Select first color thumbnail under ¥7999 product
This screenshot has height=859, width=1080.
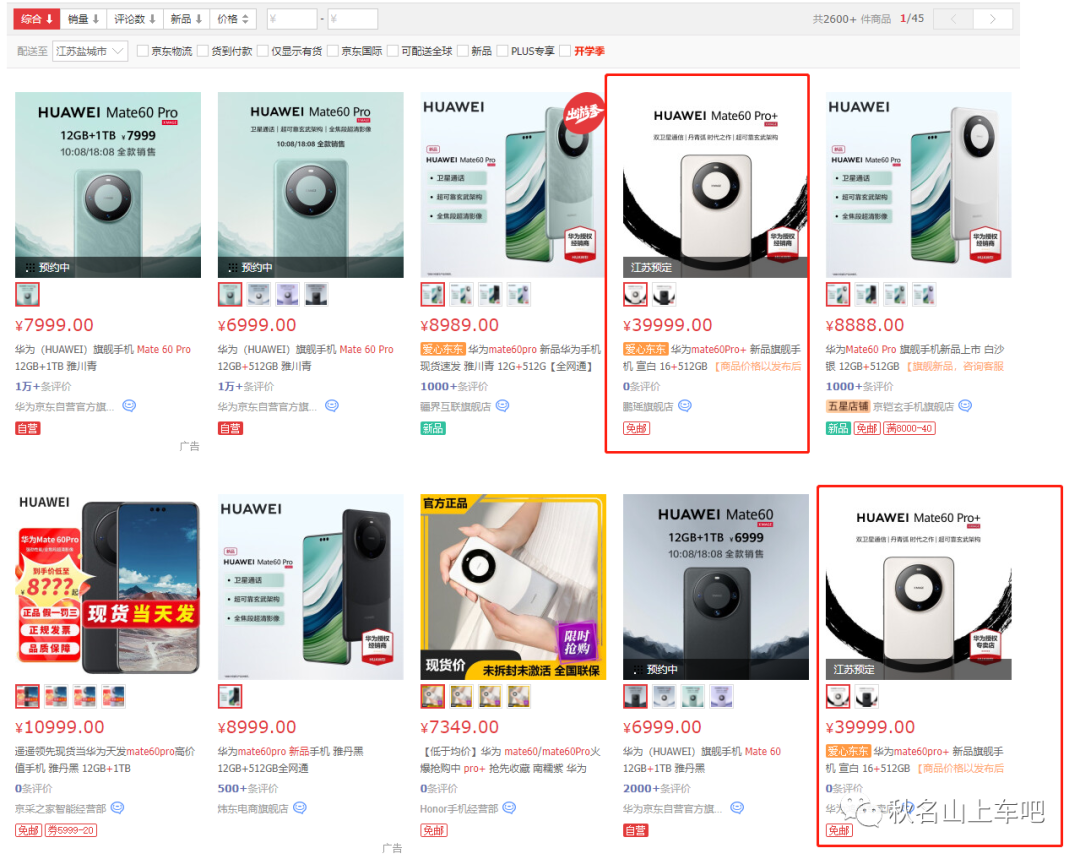point(28,294)
